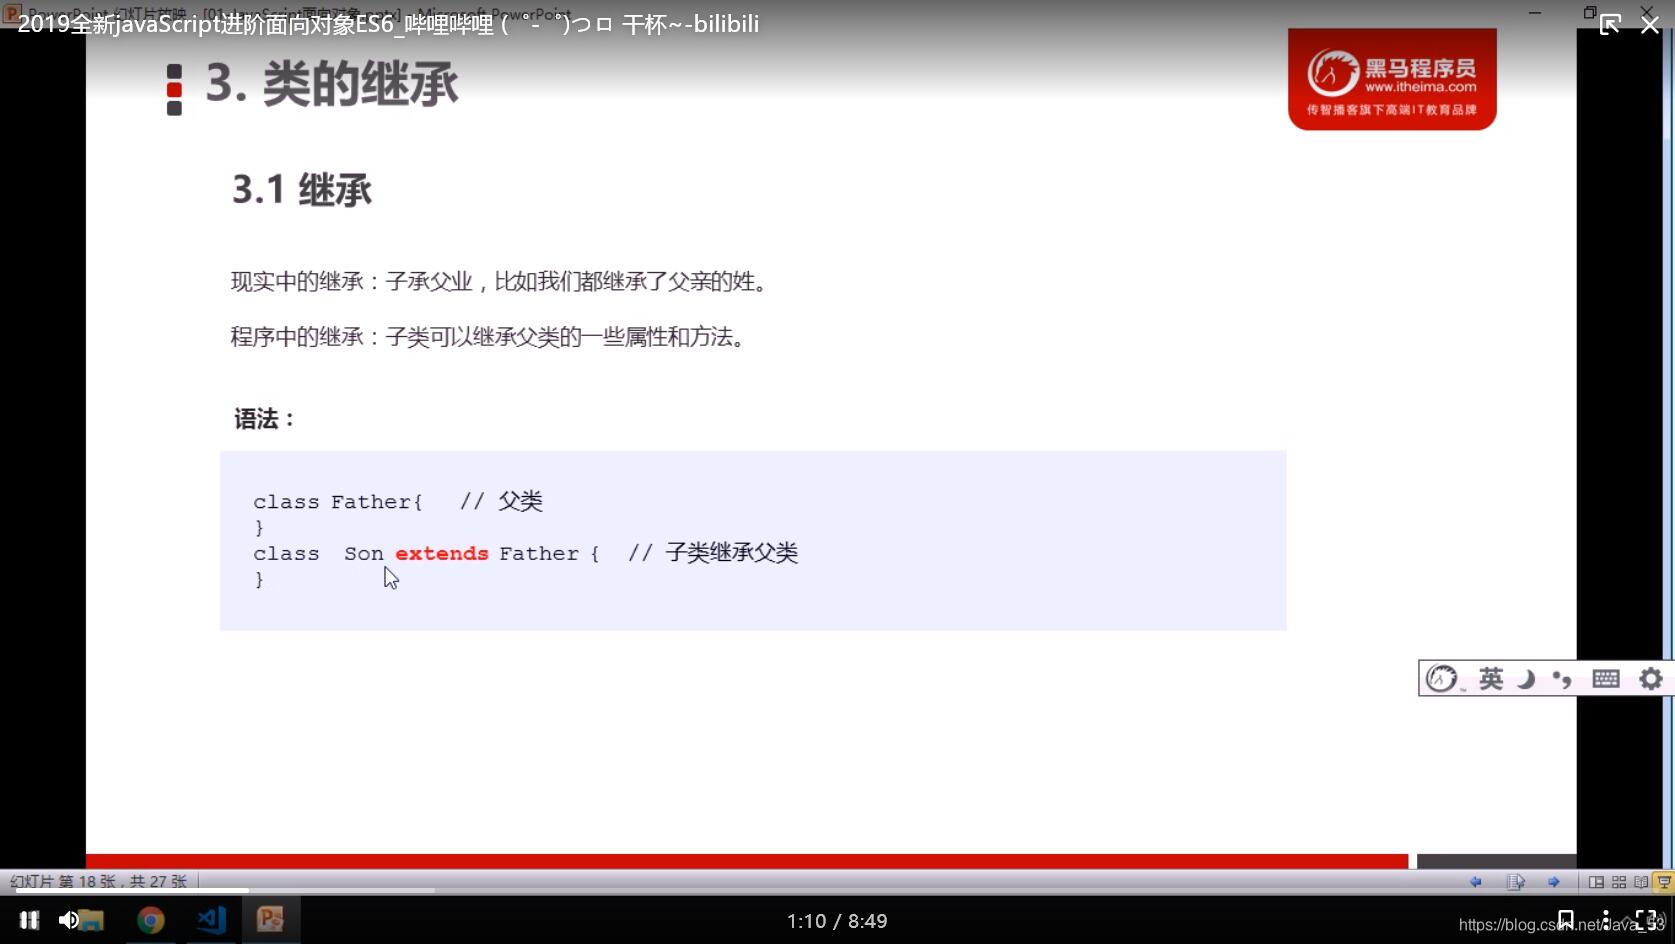
Task: Click the itheima 黑马程序员 logo
Action: click(x=1392, y=79)
